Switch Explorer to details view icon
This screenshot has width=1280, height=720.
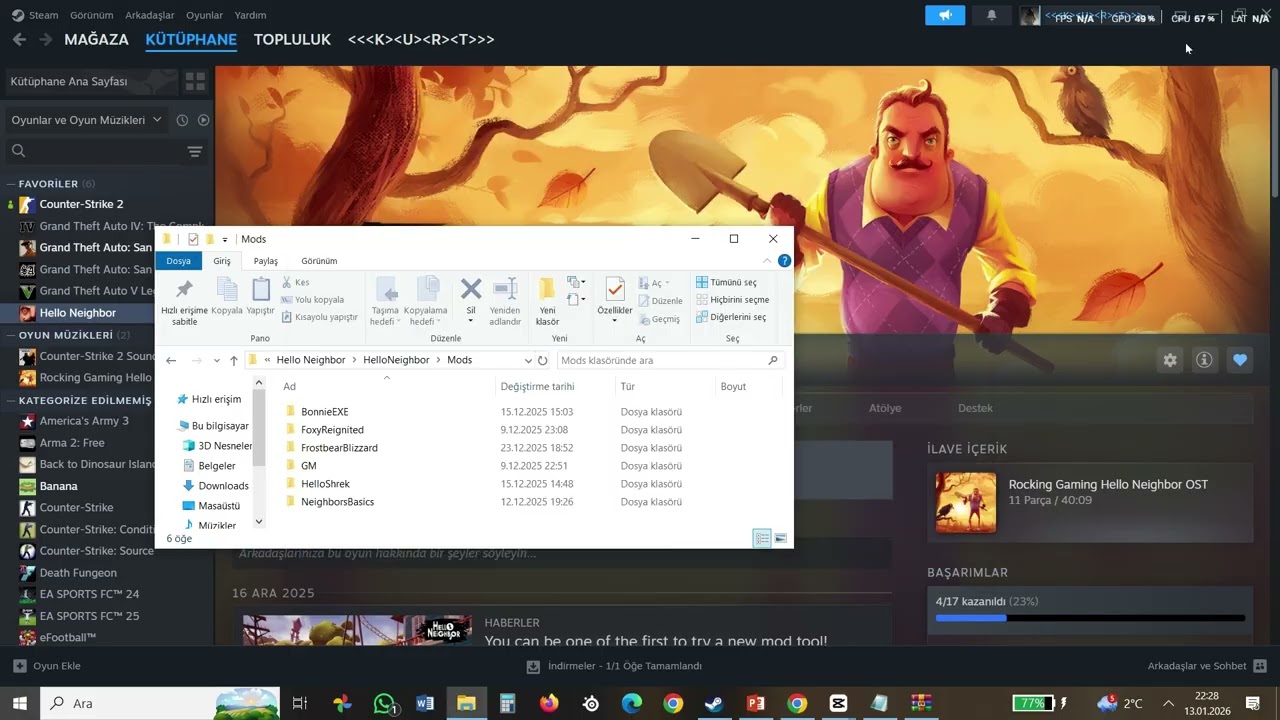click(x=762, y=538)
